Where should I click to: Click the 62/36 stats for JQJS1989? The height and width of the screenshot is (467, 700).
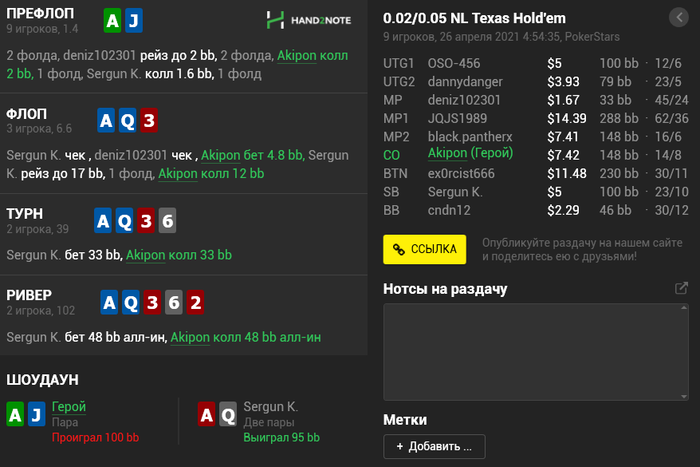pos(671,118)
